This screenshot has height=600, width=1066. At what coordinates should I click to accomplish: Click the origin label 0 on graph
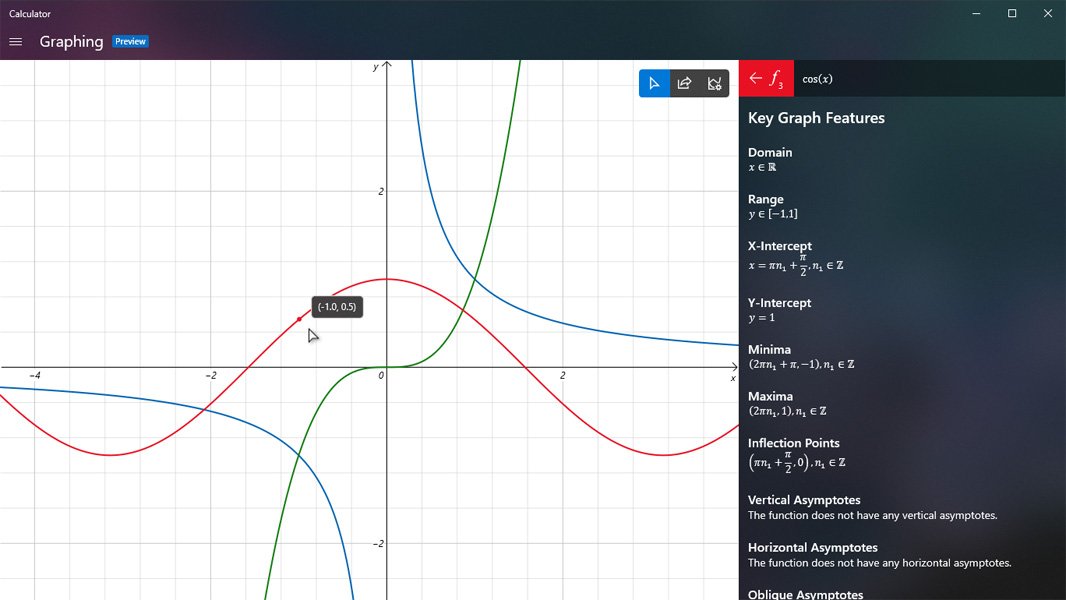[x=381, y=376]
